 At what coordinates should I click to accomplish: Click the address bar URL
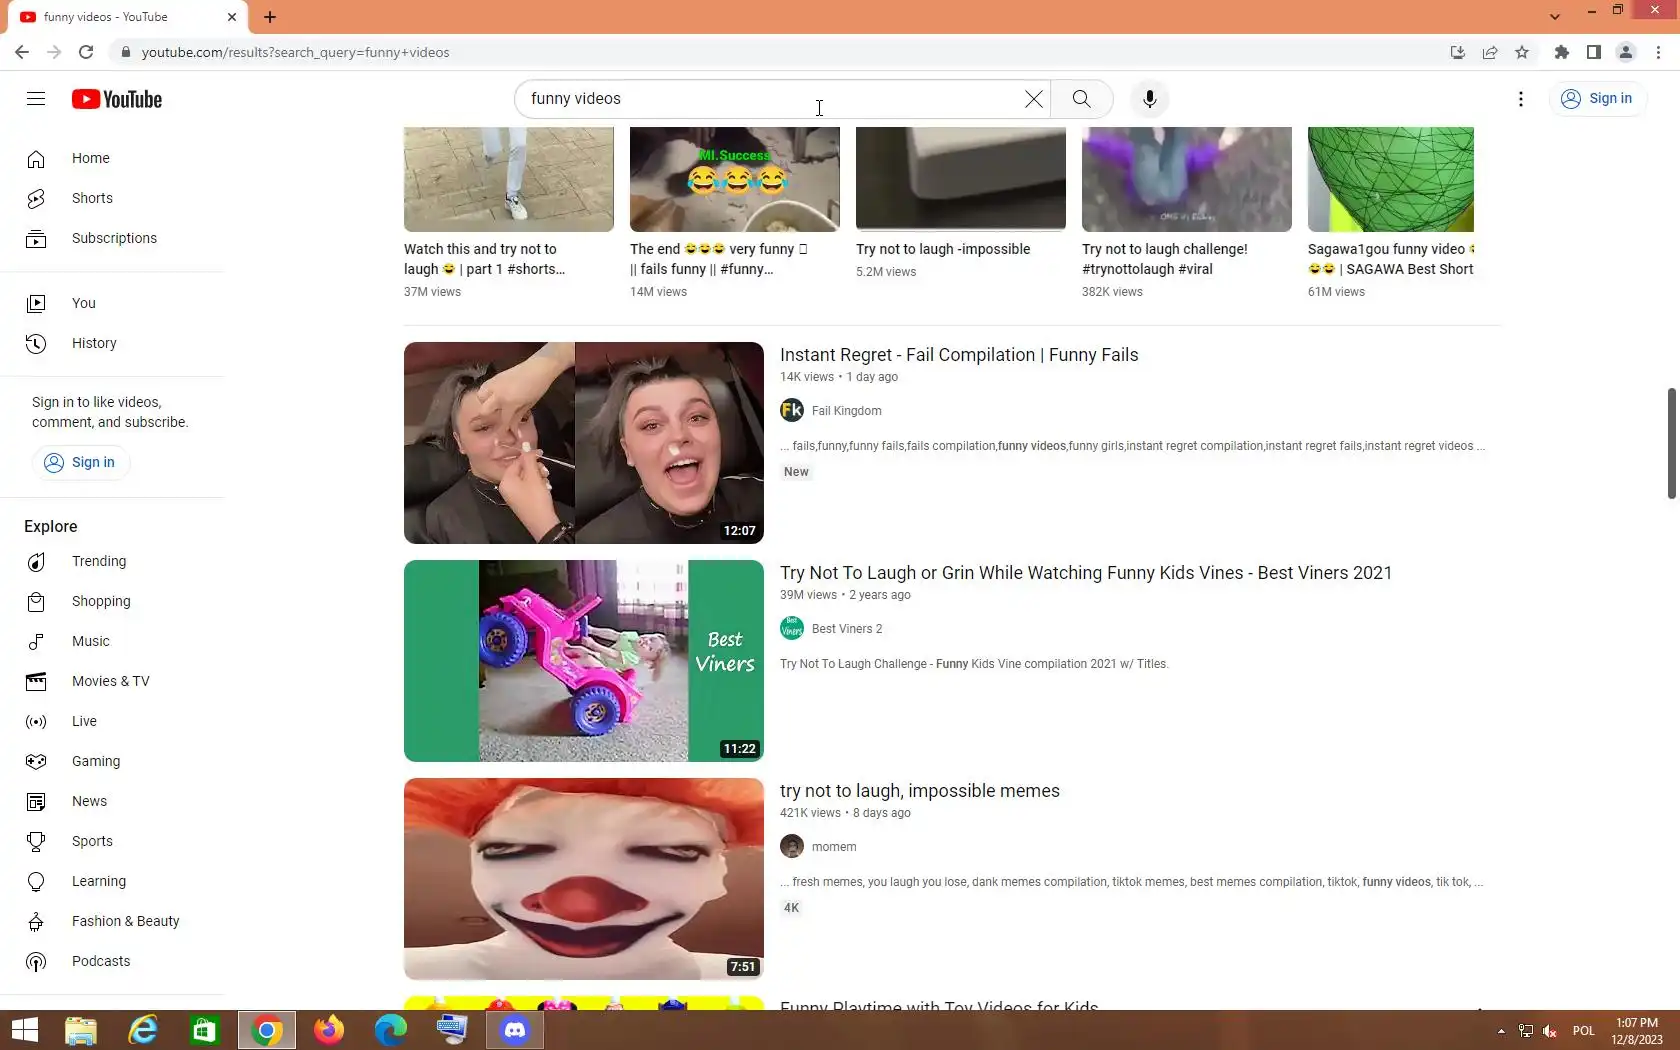[x=295, y=52]
